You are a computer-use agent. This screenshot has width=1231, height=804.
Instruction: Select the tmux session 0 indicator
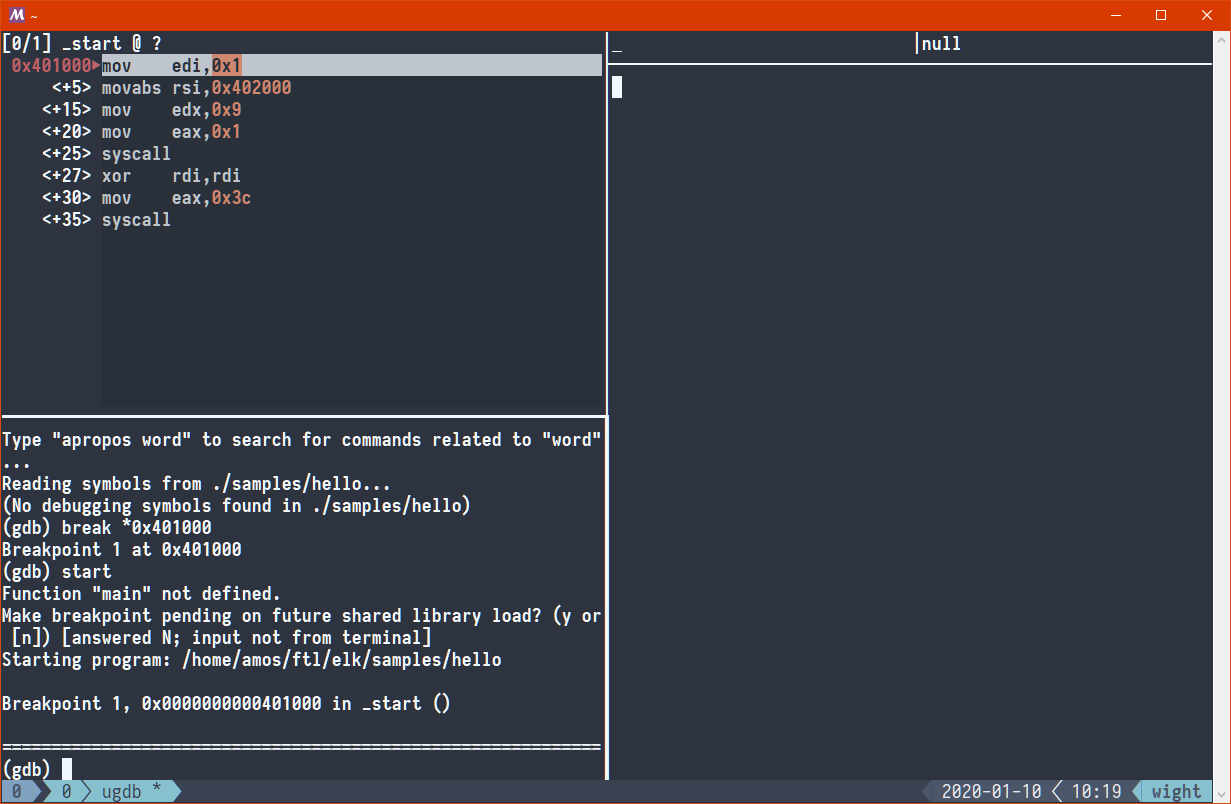pos(17,792)
